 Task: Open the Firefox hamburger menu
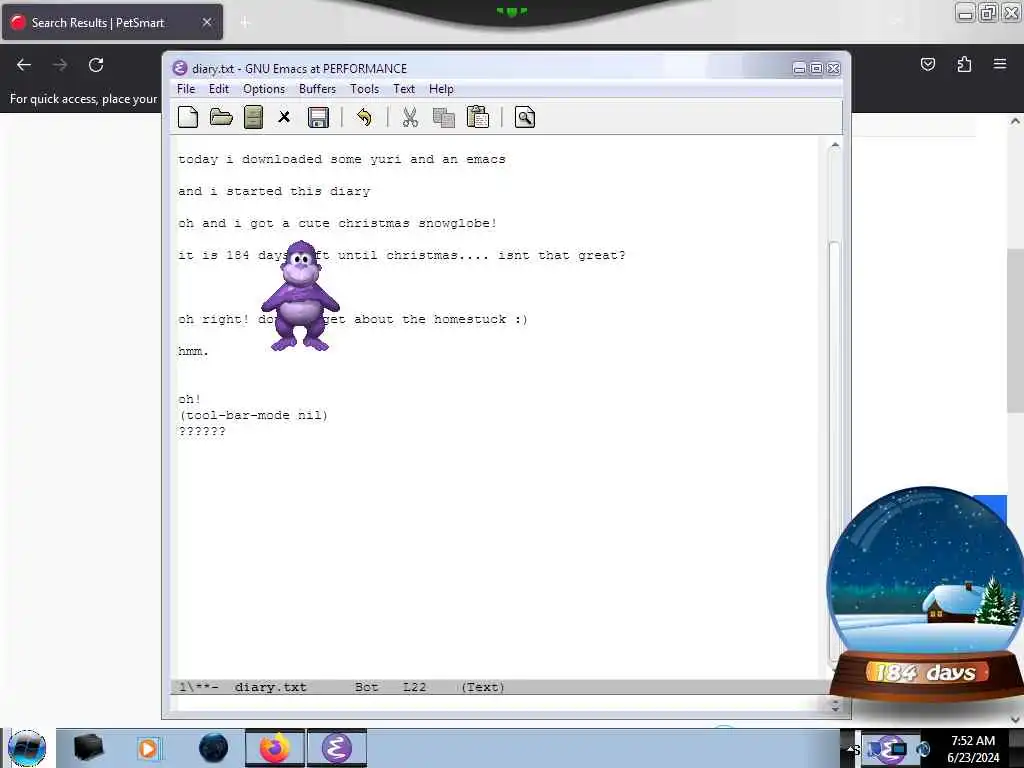[x=1000, y=64]
